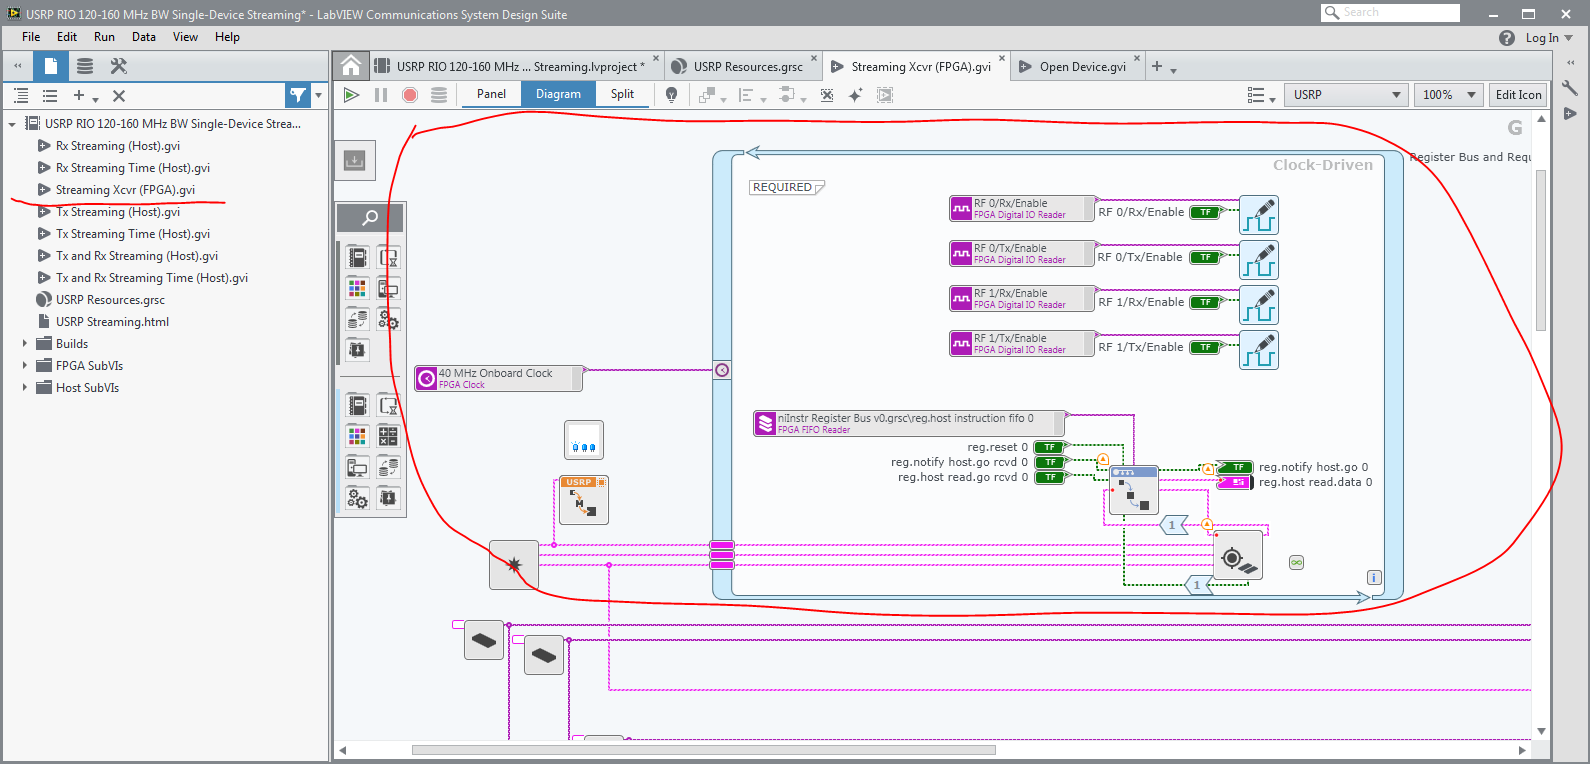Image resolution: width=1590 pixels, height=764 pixels.
Task: Open the reorder objects dropdown
Action: coord(711,95)
